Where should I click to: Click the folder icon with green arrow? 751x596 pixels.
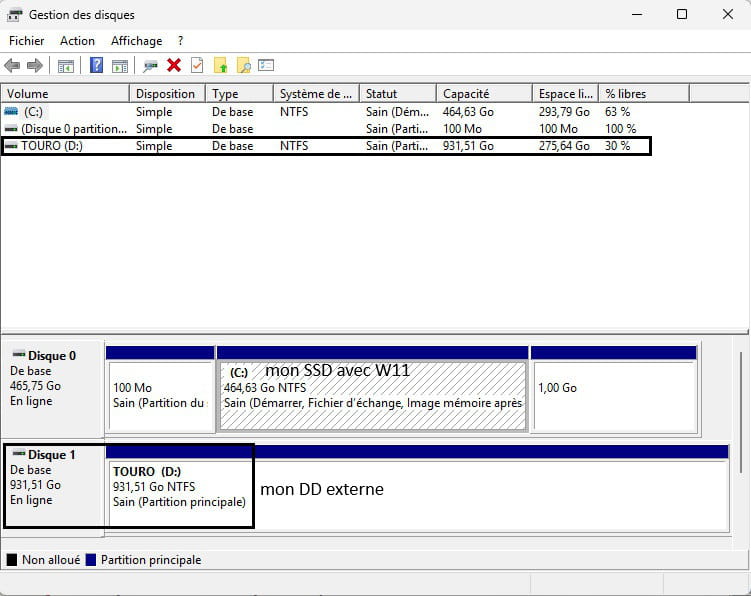click(x=220, y=66)
